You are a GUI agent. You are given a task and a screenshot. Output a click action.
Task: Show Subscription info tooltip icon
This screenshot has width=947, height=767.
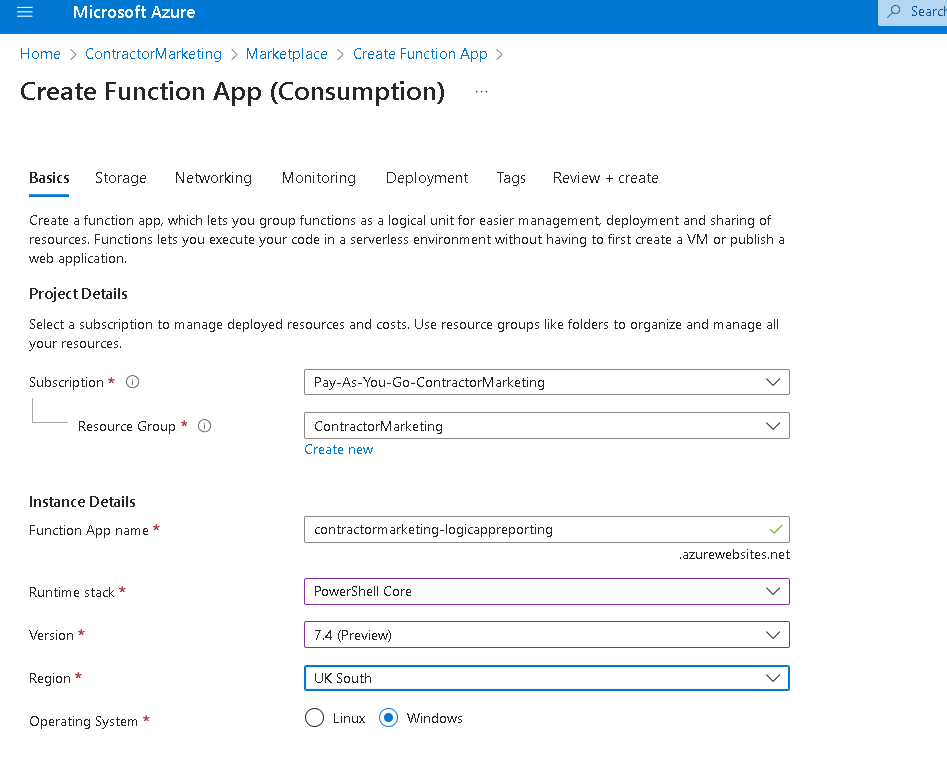coord(132,382)
